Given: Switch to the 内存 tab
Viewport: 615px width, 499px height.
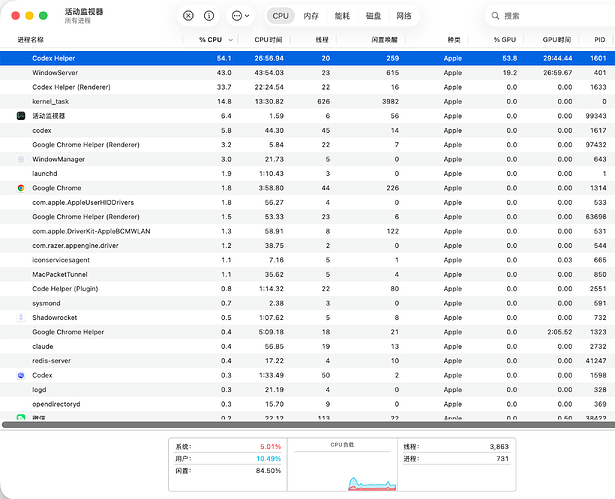Looking at the screenshot, I should click(x=311, y=16).
